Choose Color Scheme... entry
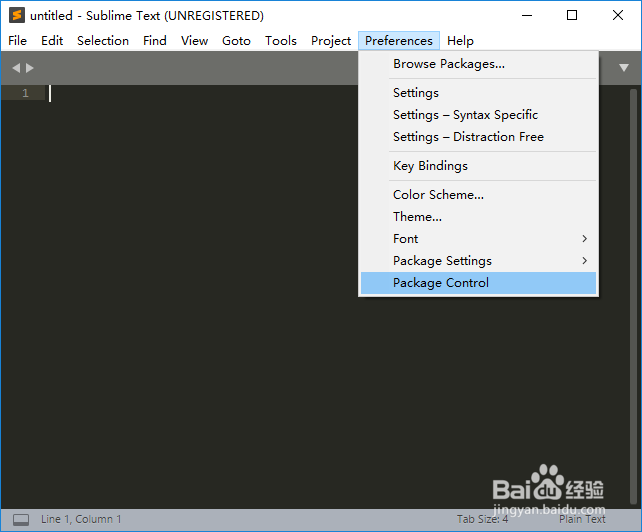The width and height of the screenshot is (642, 532). pos(478,195)
